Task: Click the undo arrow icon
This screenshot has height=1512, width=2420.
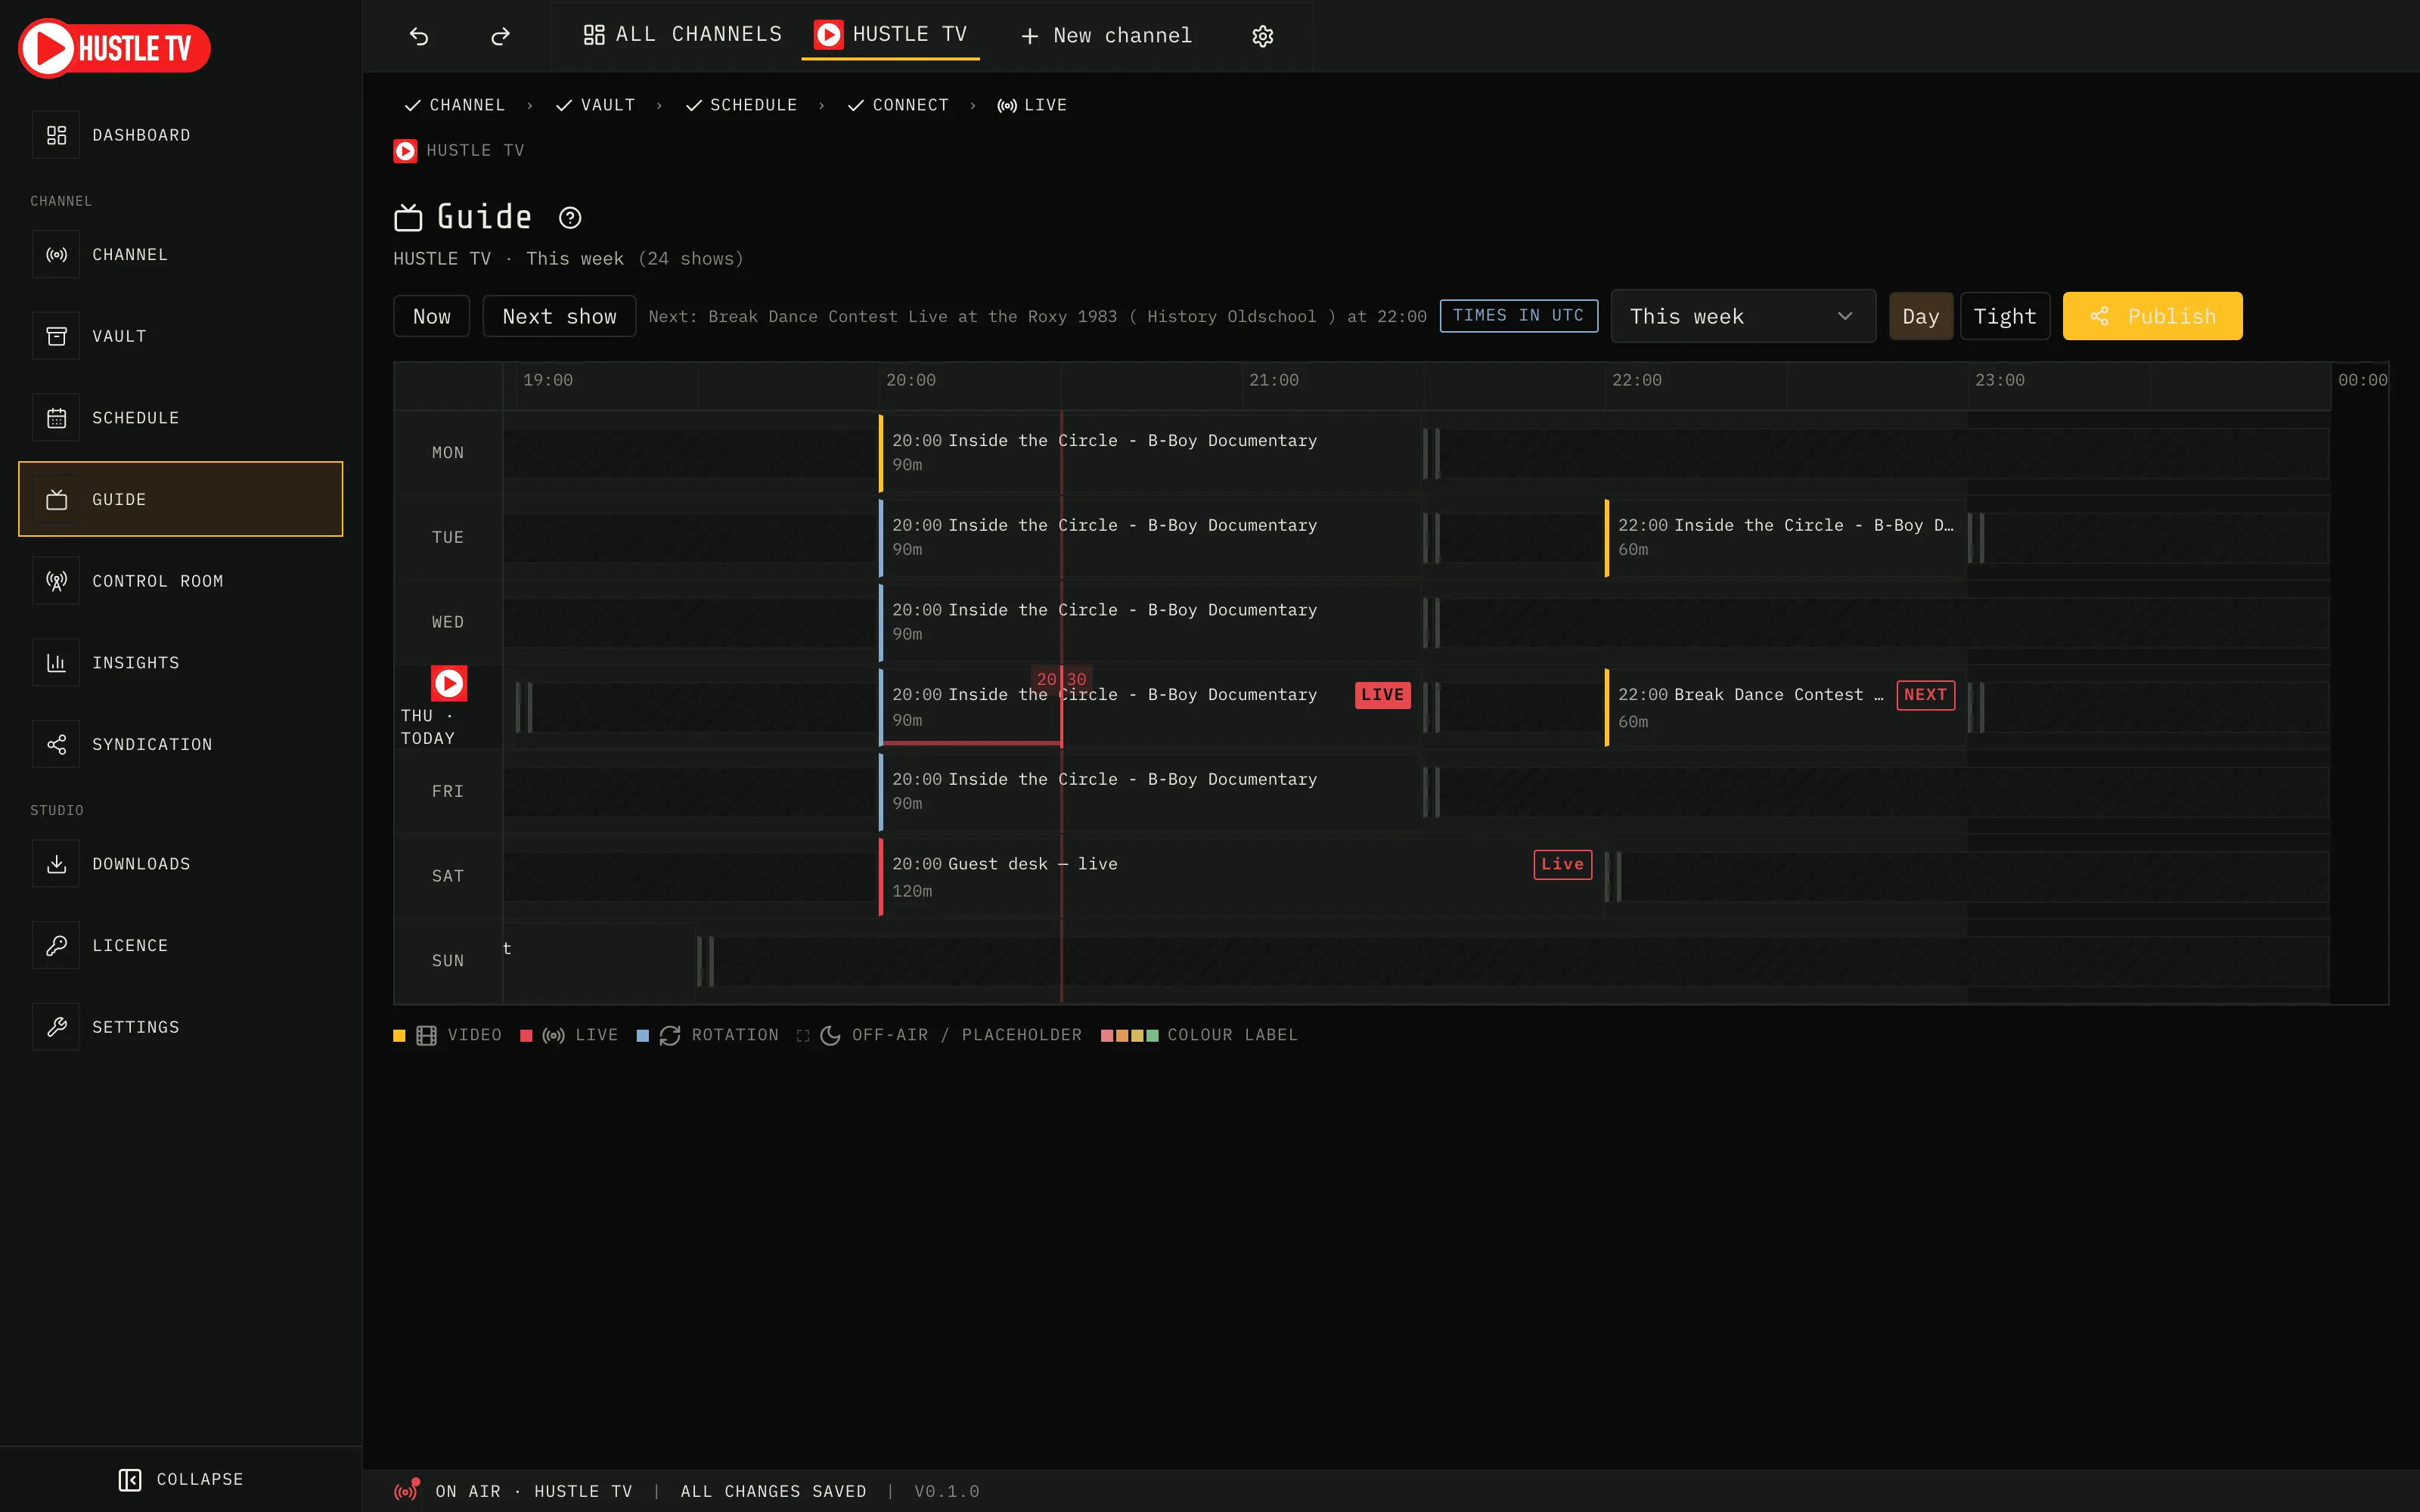Action: coord(419,36)
